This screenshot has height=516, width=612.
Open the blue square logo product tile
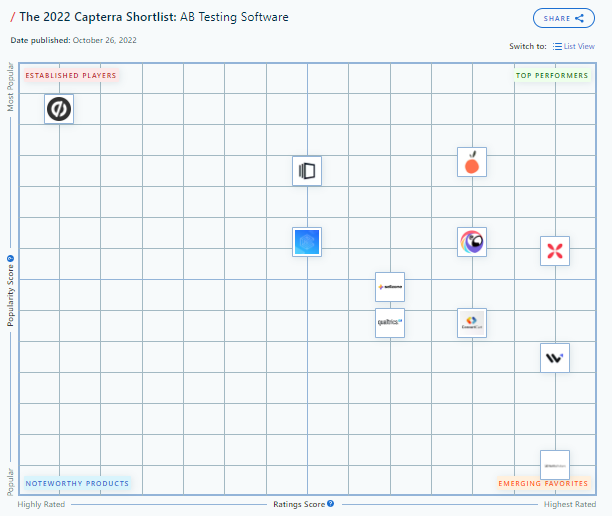[x=307, y=242]
